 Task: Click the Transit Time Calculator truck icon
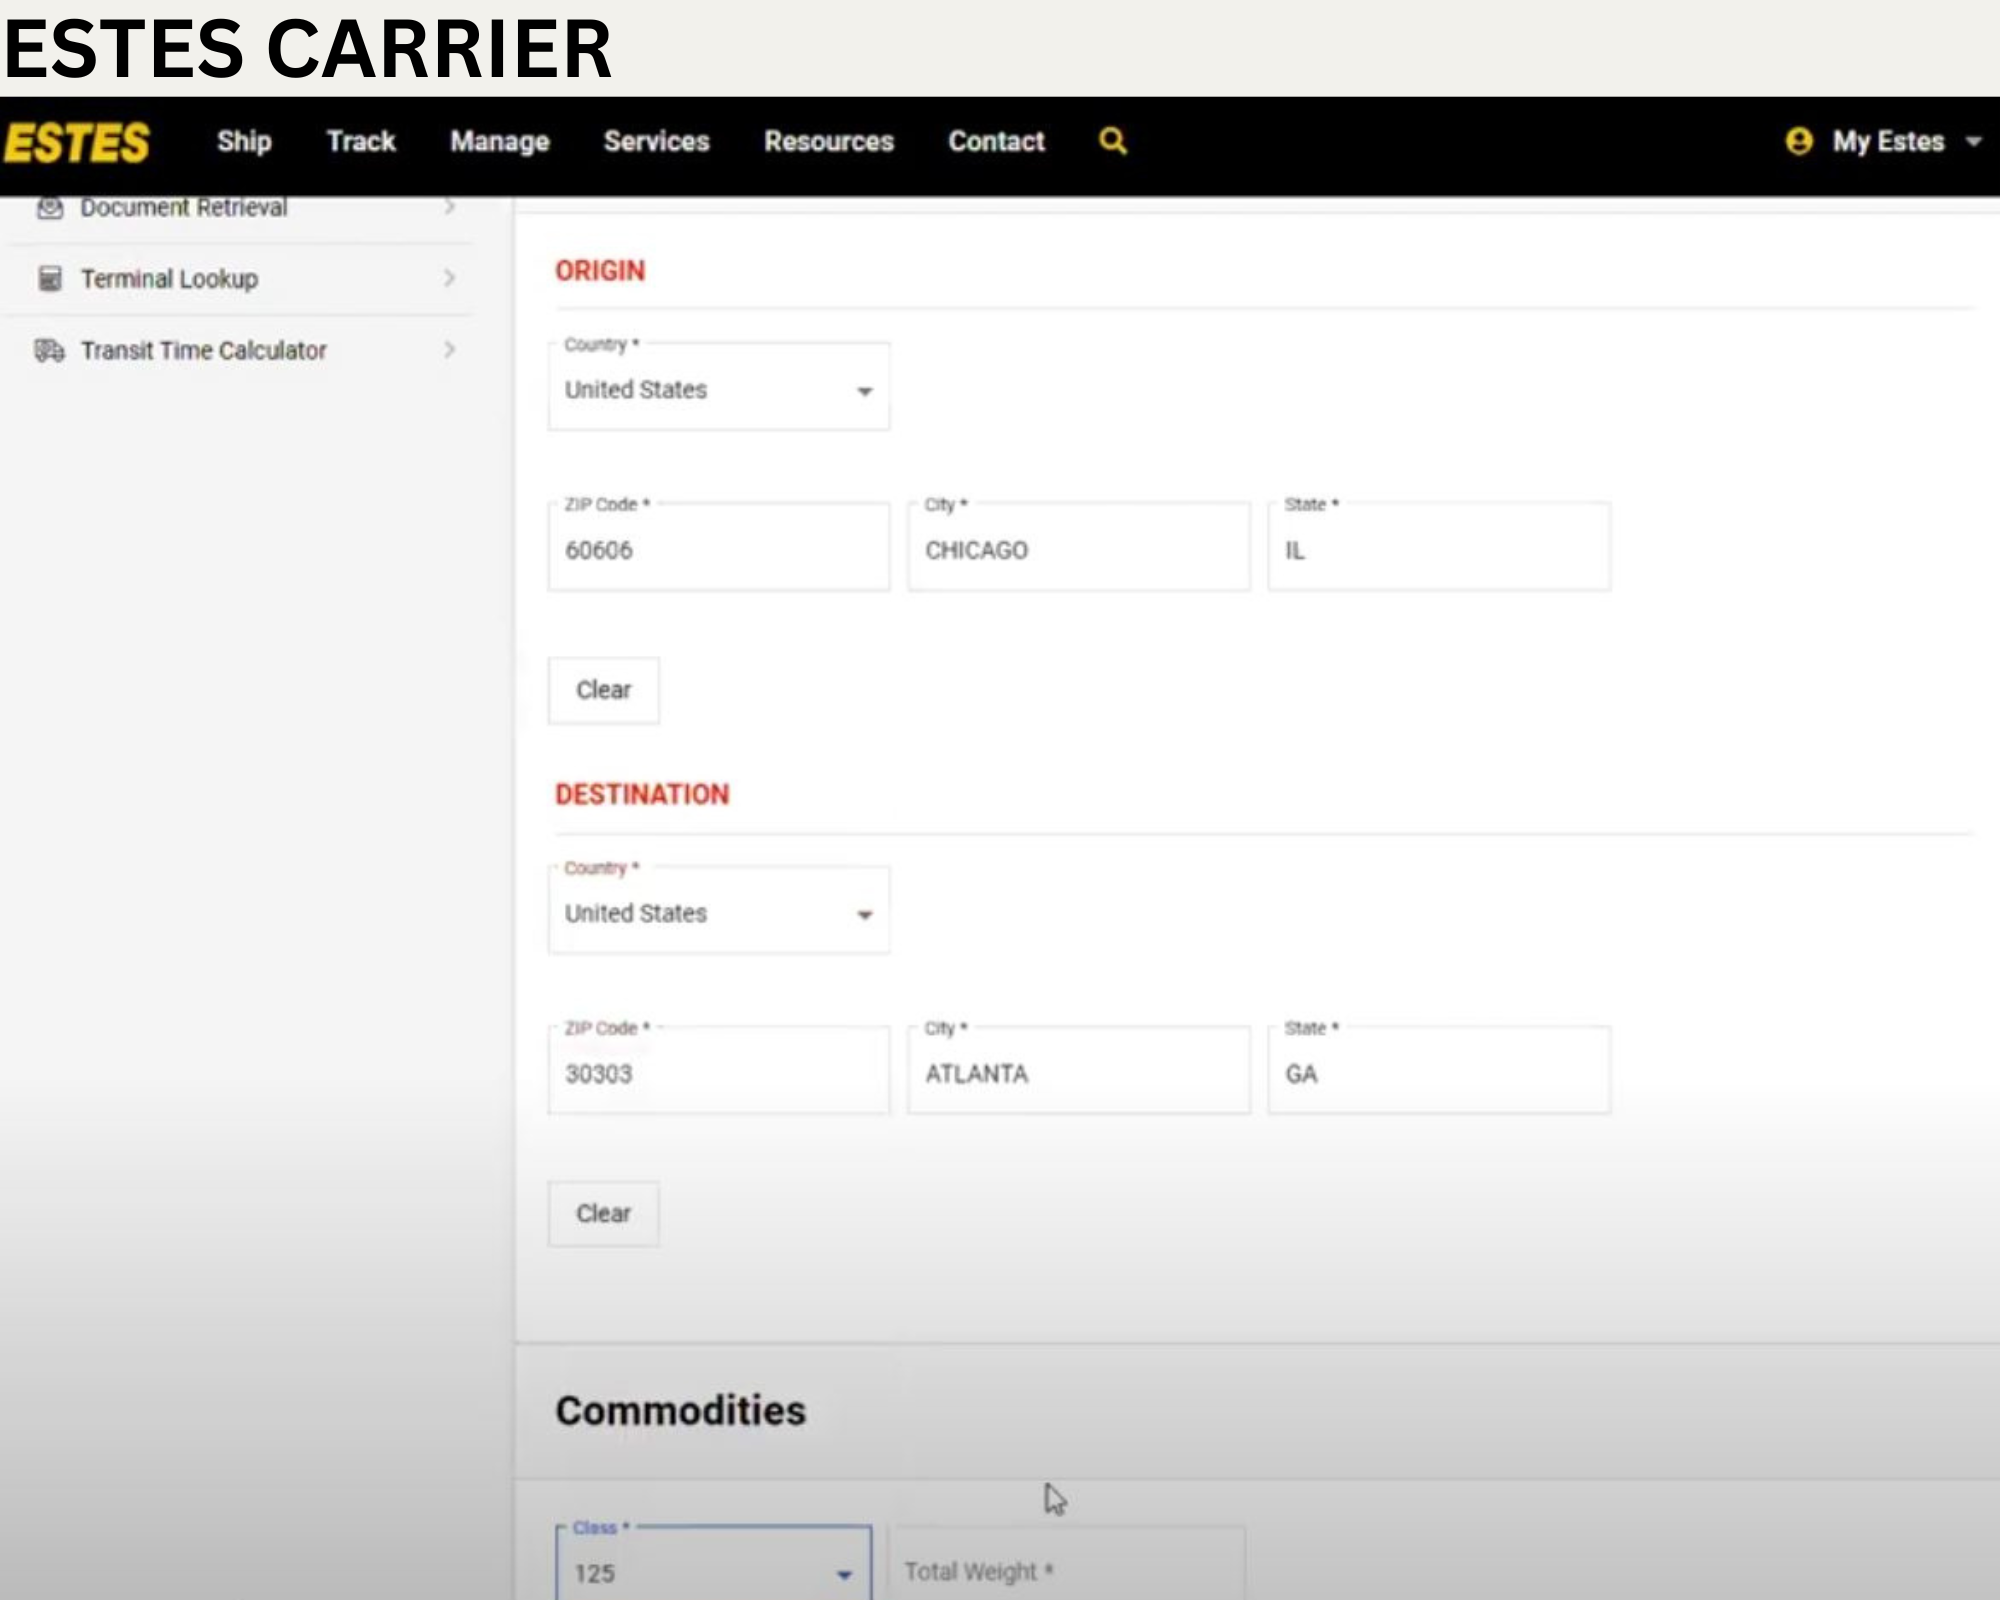(50, 350)
